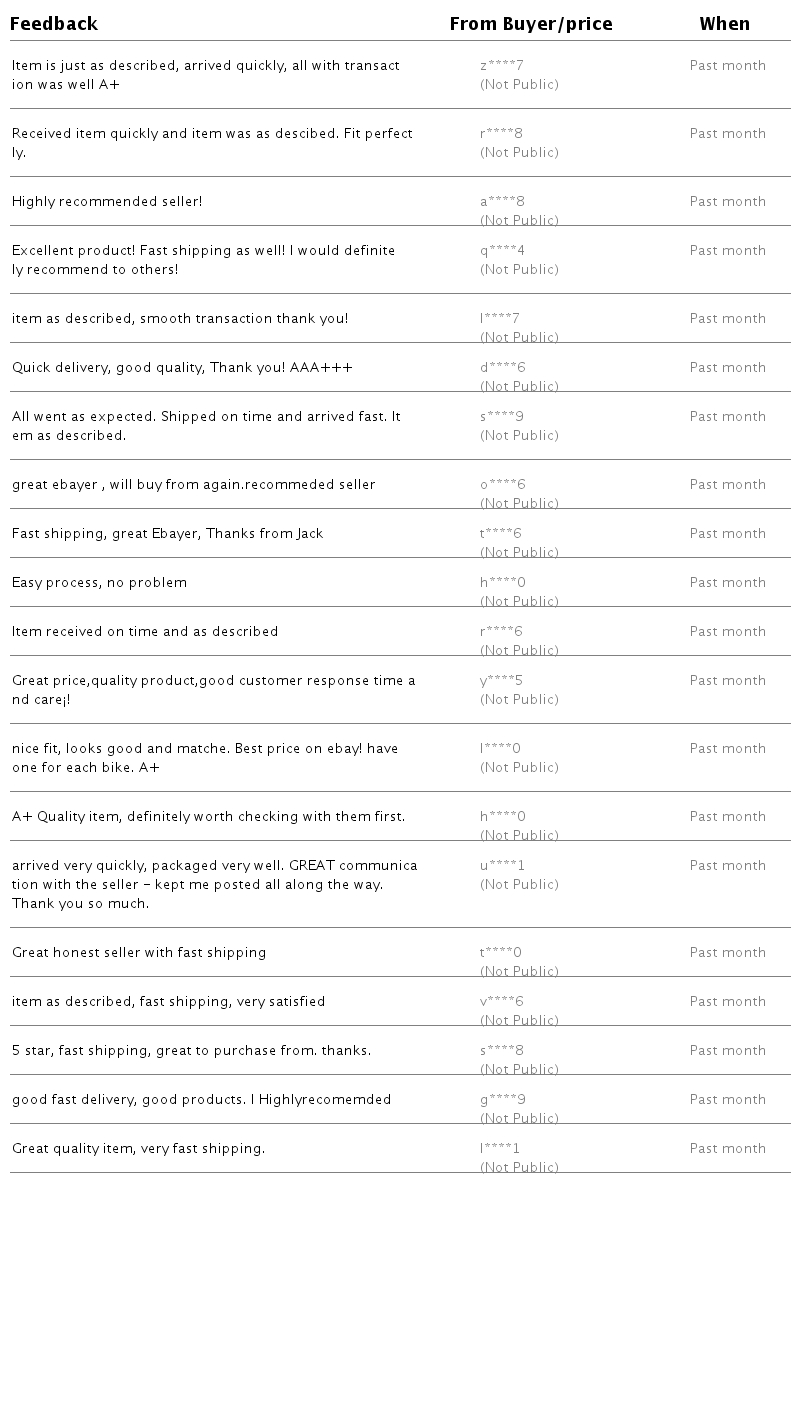
Task: Open buyer g****9's profile
Action: point(502,1100)
